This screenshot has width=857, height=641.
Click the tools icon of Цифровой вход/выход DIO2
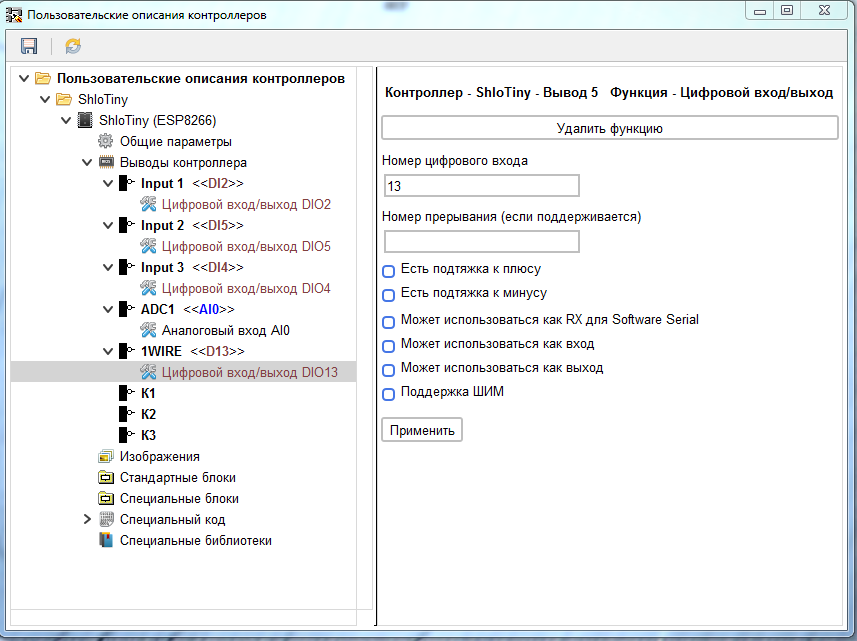point(148,204)
